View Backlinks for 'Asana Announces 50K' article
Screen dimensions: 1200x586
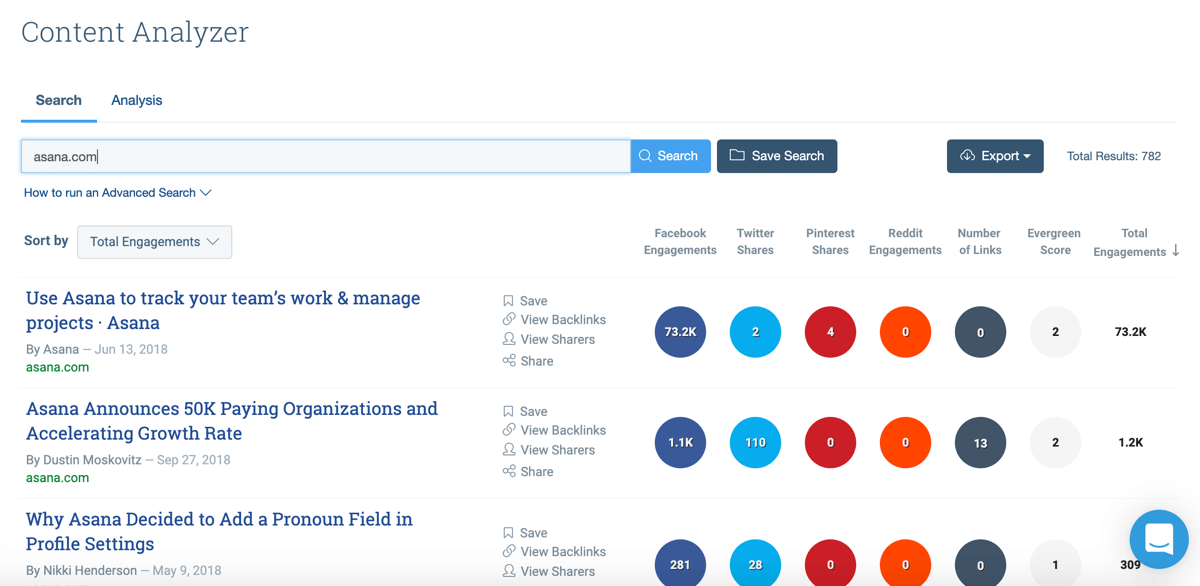[554, 430]
